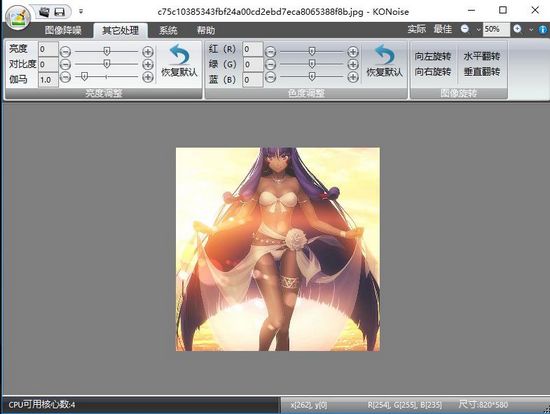Increase 亮度 with its plus button

pyautogui.click(x=148, y=52)
